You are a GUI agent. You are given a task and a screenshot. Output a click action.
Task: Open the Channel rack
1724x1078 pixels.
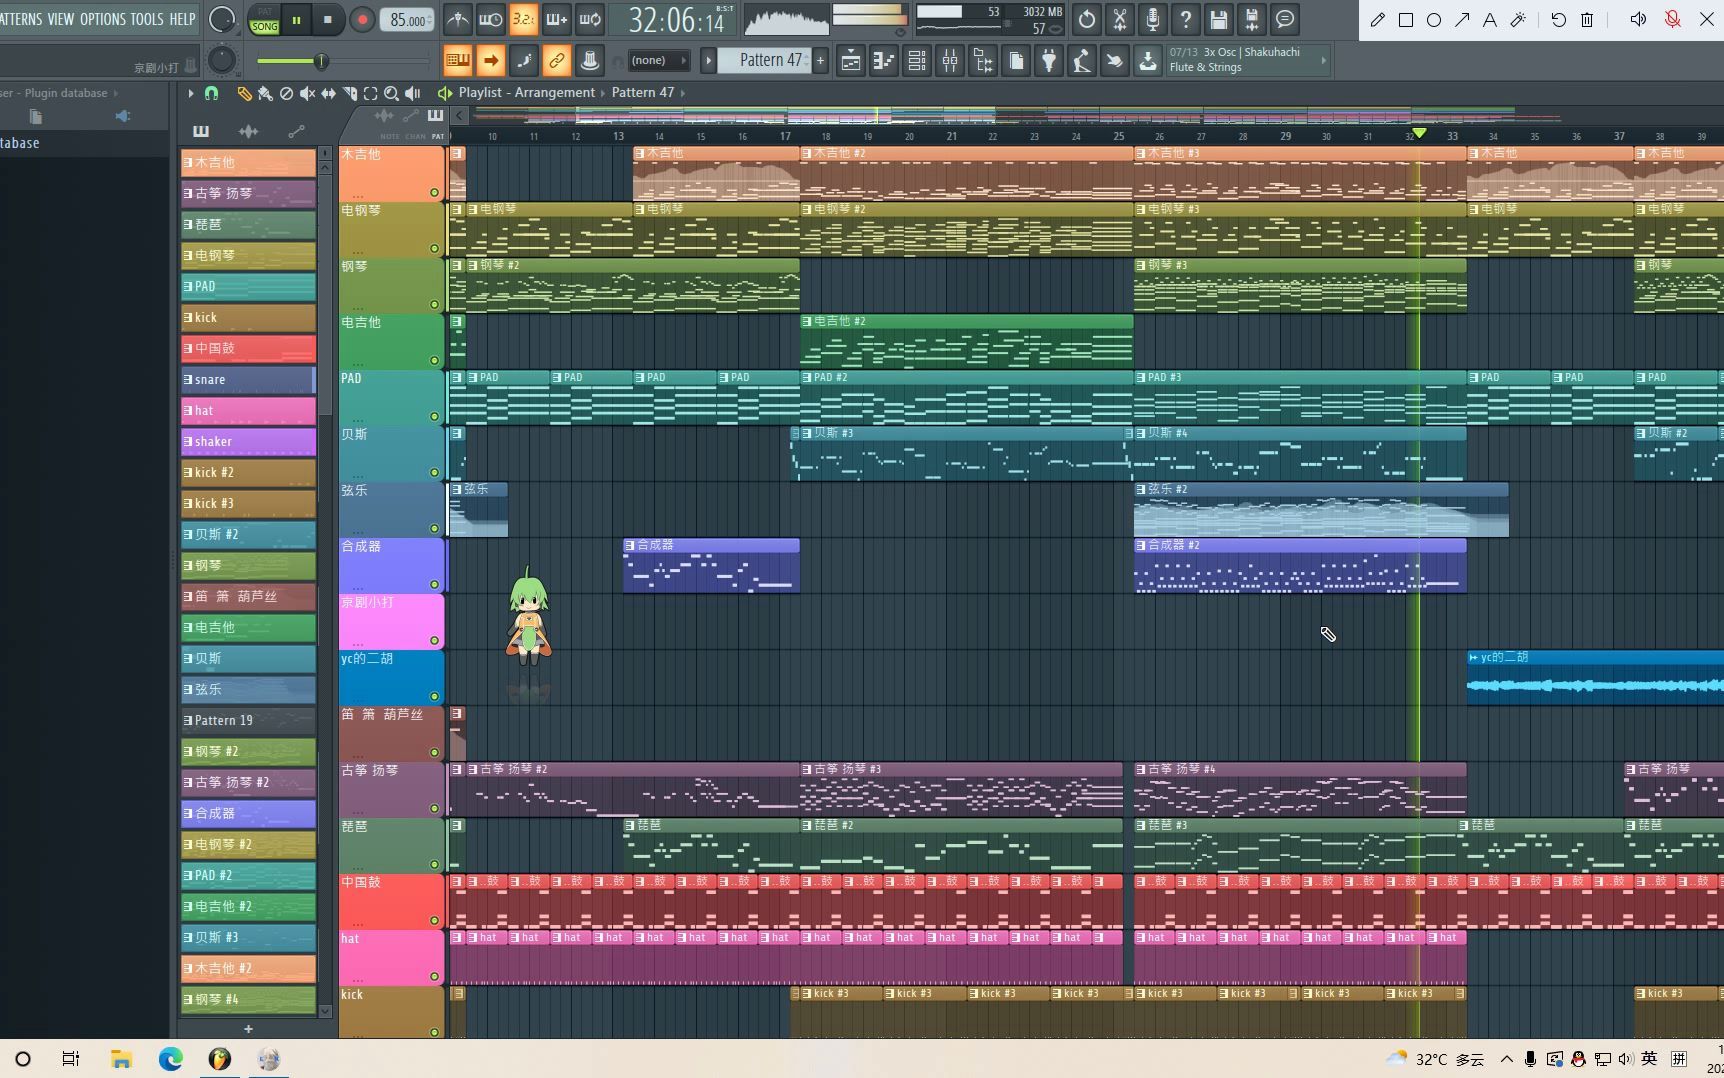pos(916,61)
